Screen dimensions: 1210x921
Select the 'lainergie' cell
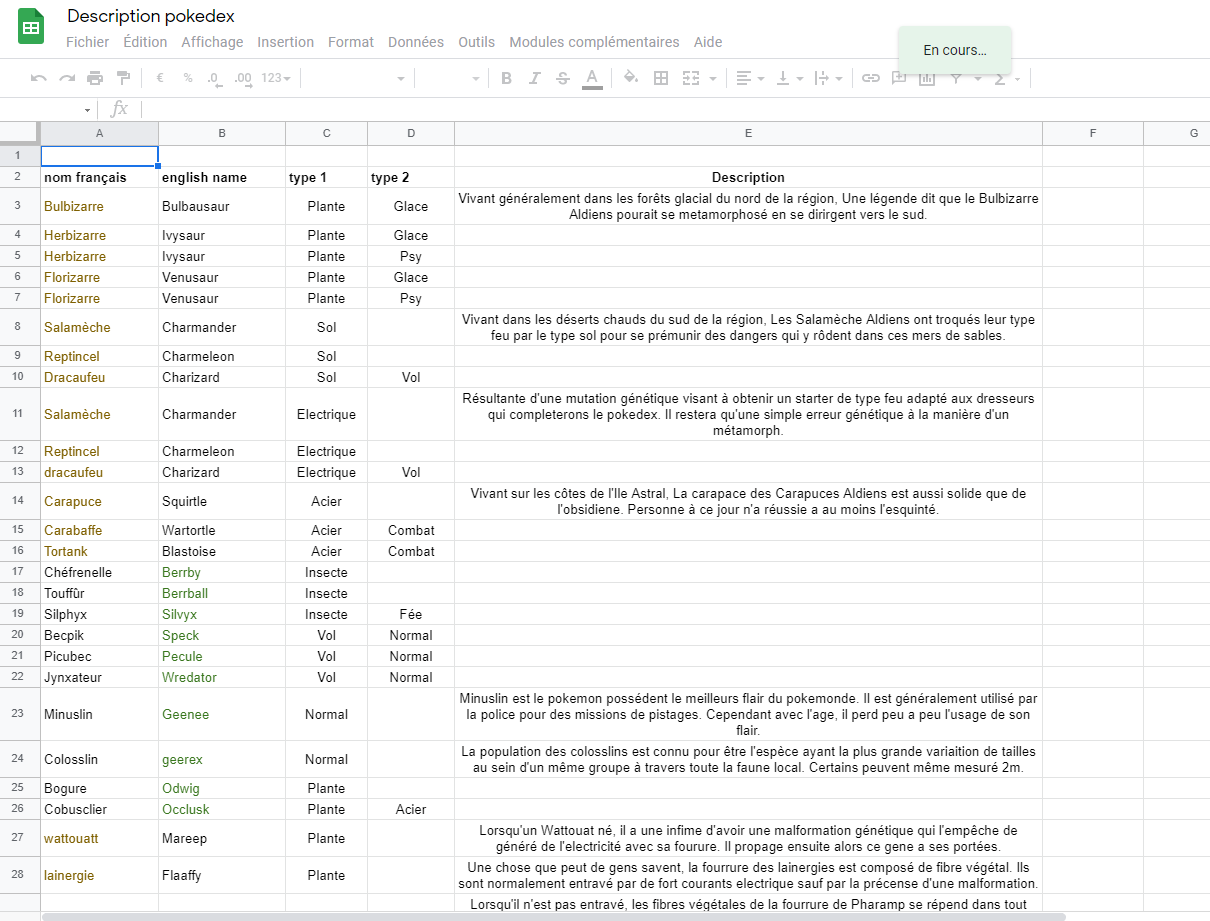point(99,875)
